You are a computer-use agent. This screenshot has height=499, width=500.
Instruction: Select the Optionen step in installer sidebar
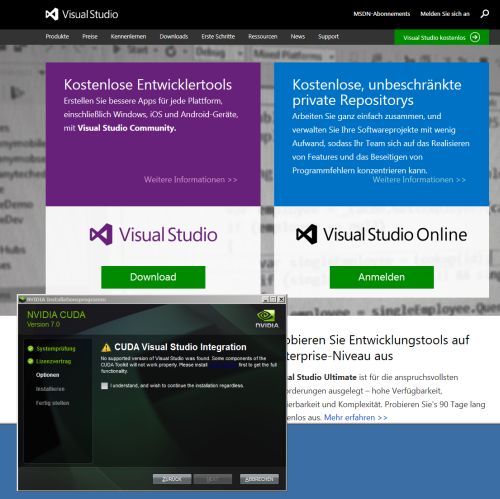(47, 375)
